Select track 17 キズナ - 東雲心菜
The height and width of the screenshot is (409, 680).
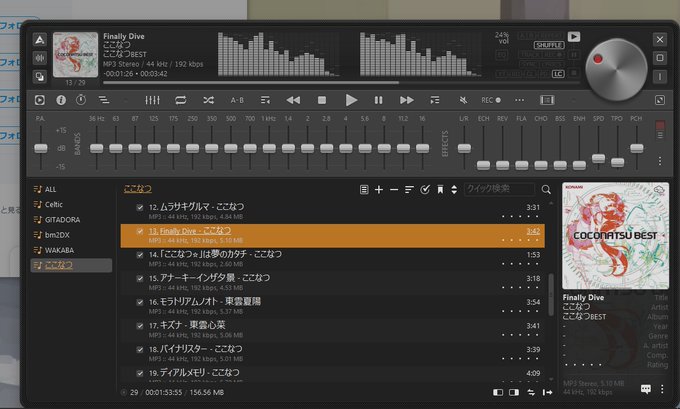(333, 329)
